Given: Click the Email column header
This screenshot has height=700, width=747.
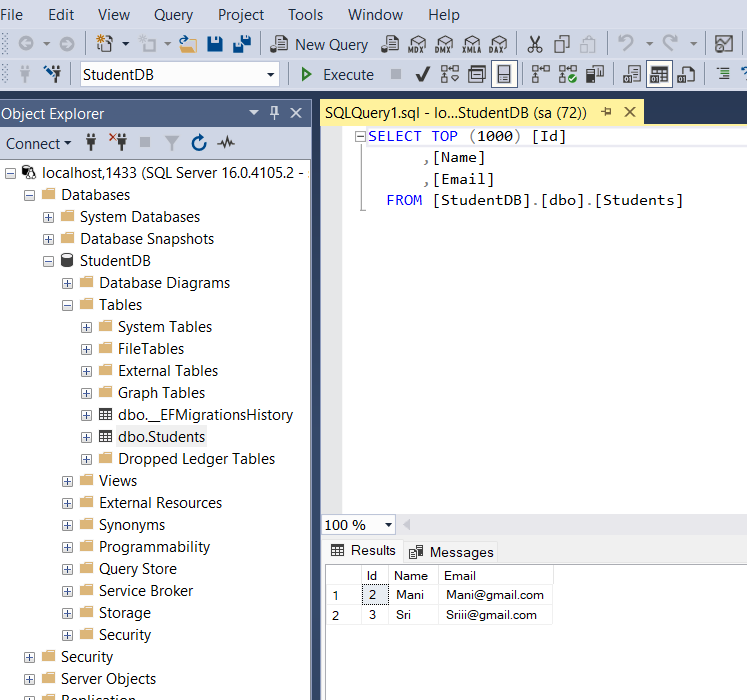Looking at the screenshot, I should point(495,576).
